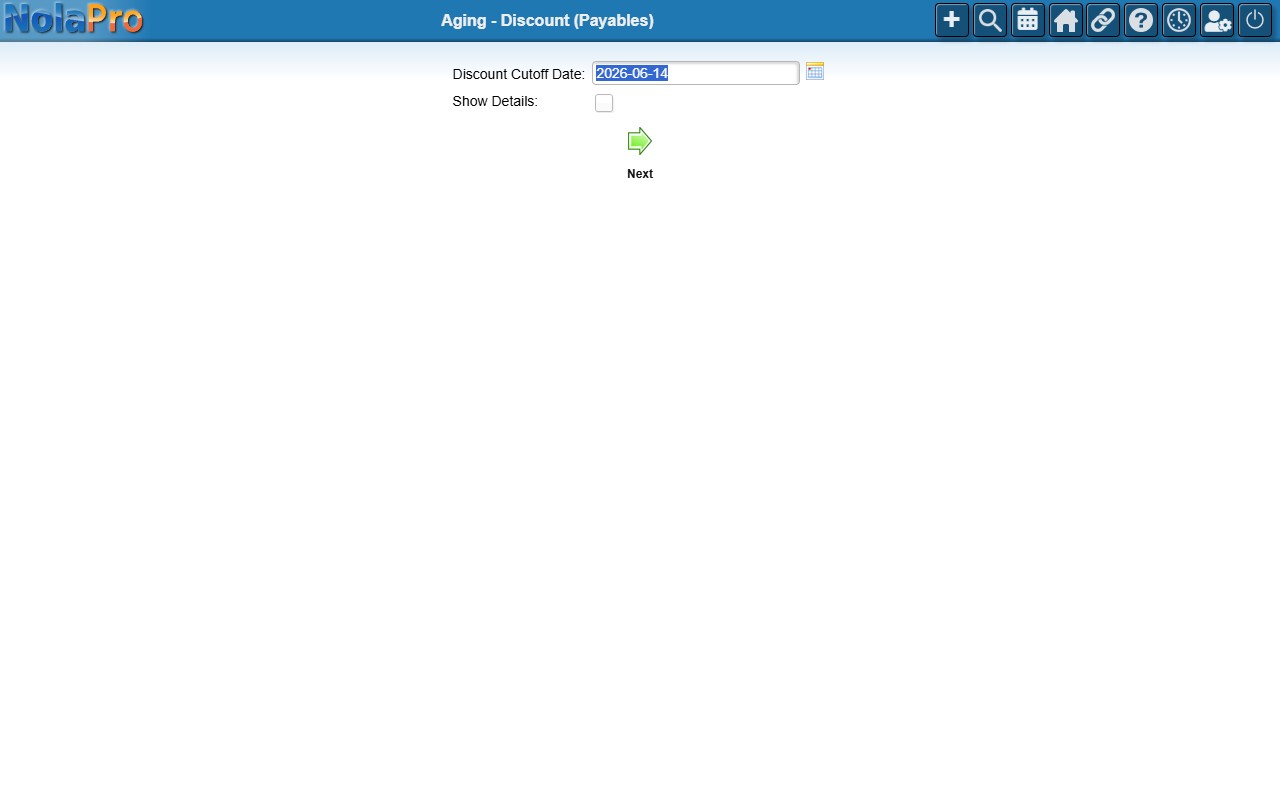Image resolution: width=1280 pixels, height=800 pixels.
Task: Click the Next label under arrow
Action: click(x=640, y=174)
